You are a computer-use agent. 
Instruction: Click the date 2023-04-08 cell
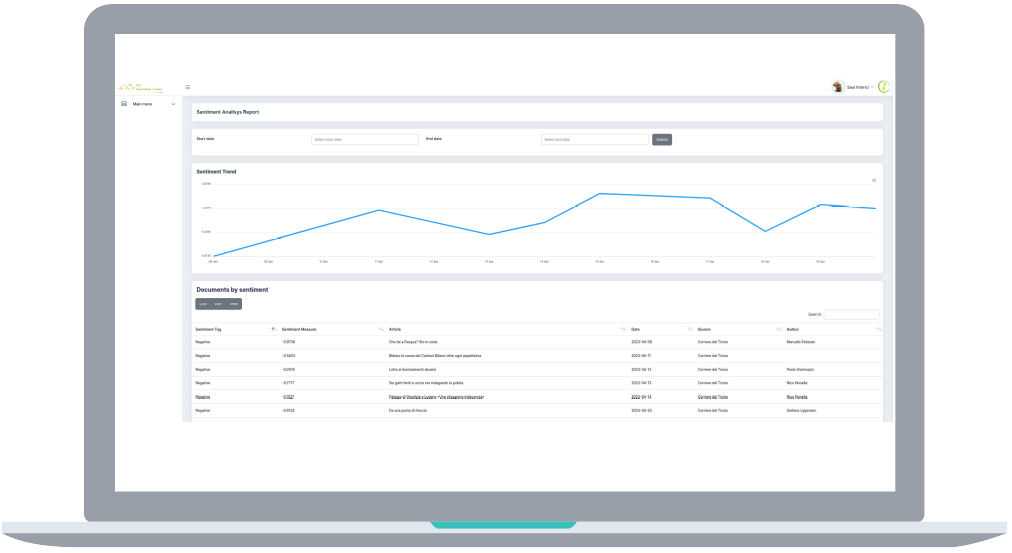click(642, 342)
